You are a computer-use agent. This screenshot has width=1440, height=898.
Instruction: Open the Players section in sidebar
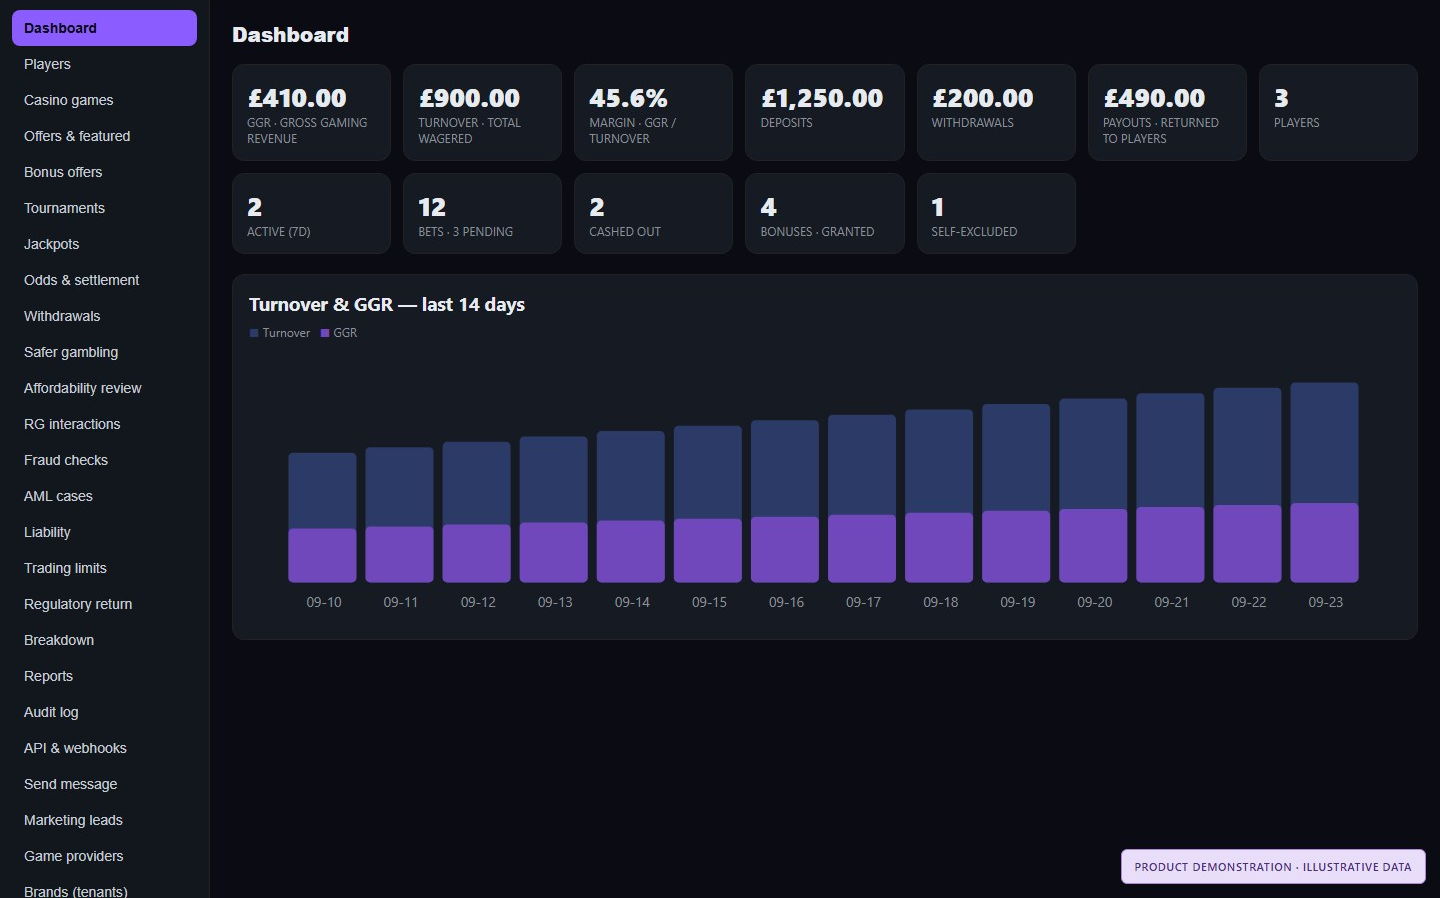(x=104, y=64)
